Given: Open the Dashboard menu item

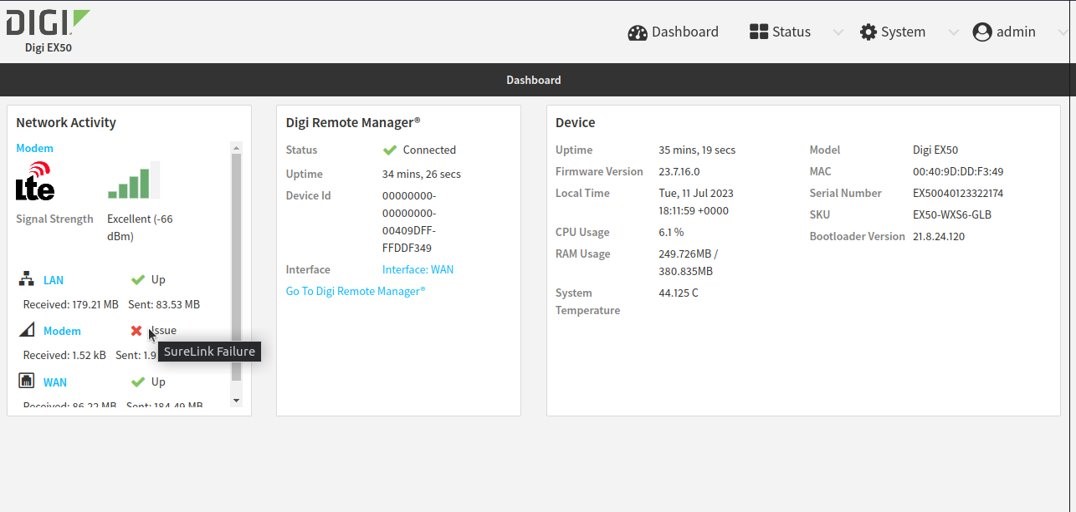Looking at the screenshot, I should coord(673,32).
